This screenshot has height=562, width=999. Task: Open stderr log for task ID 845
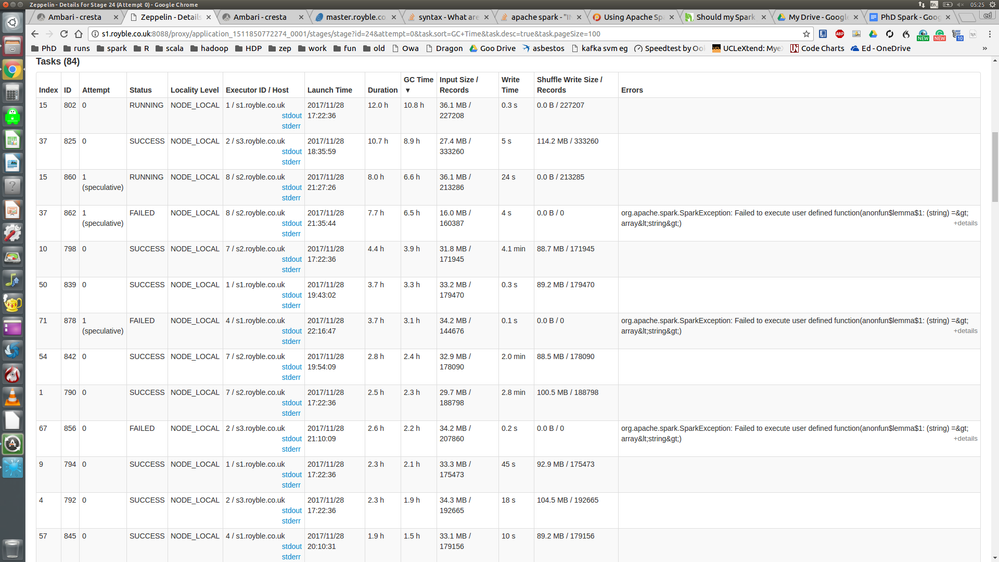[x=291, y=557]
